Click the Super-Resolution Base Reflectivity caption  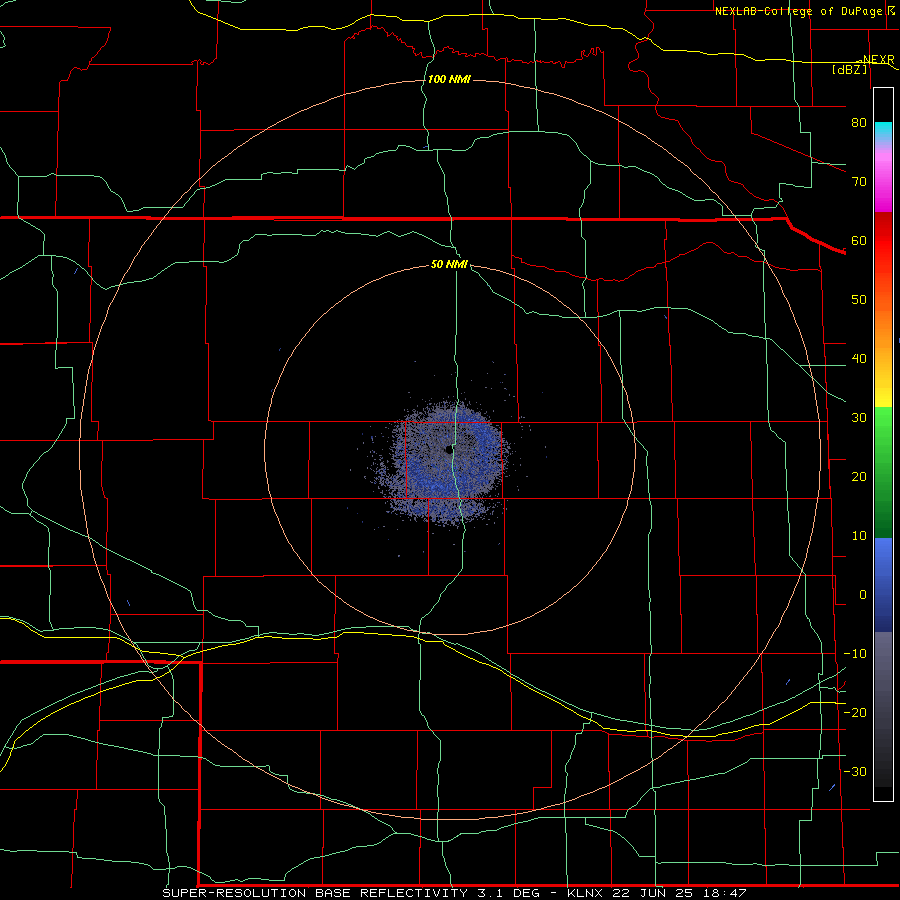455,893
